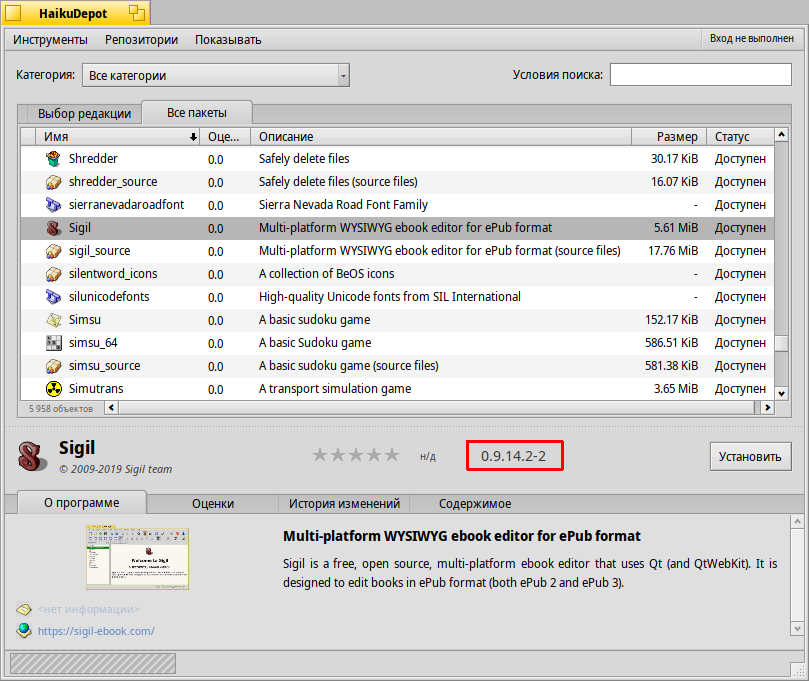809x681 pixels.
Task: Click the sierranevadaroadfont font icon
Action: tap(53, 205)
